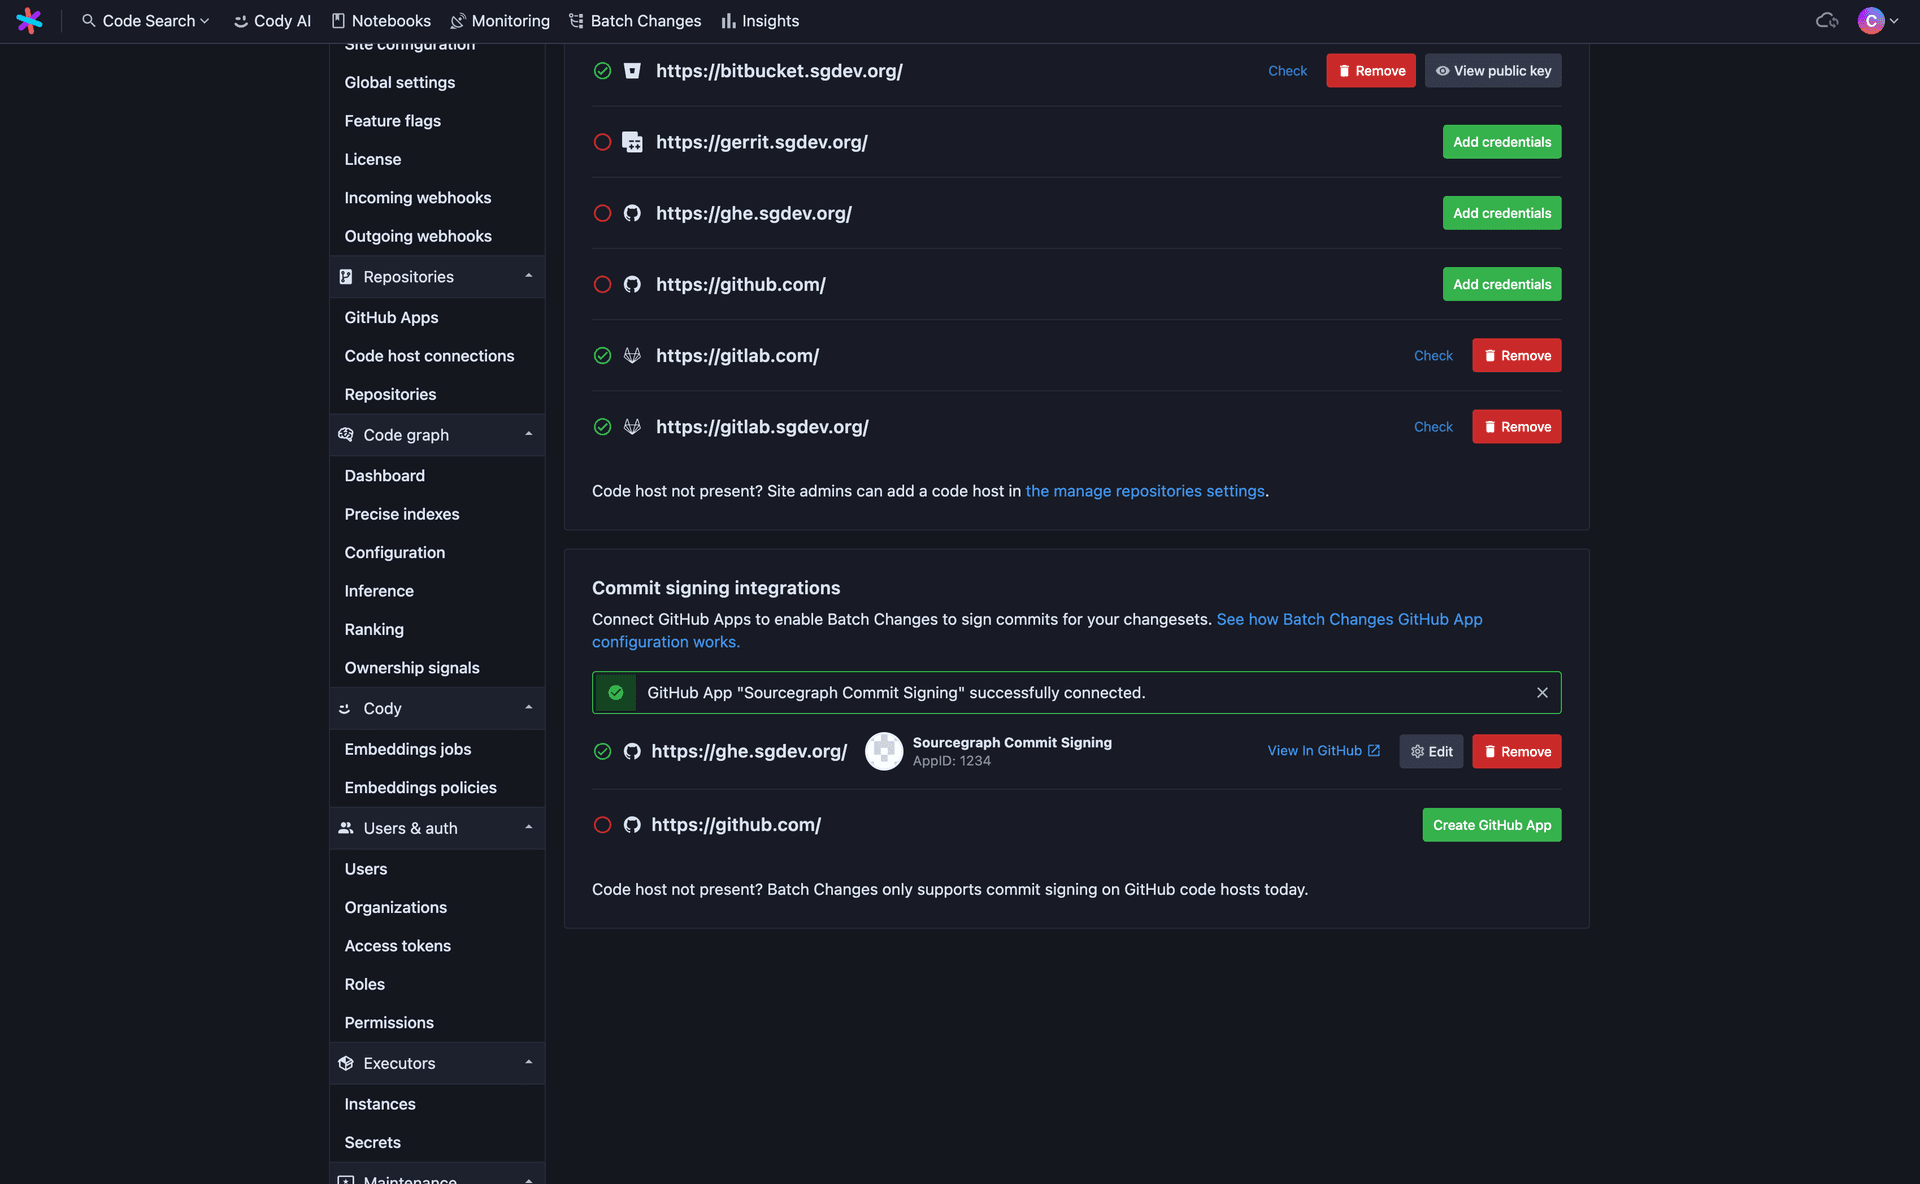Screen dimensions: 1920x1184
Task: Click the cloud status icon in top bar
Action: pos(1827,20)
